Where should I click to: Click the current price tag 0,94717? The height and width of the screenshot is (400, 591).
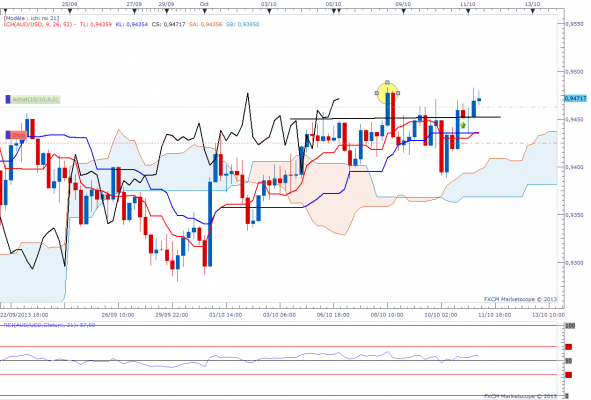pos(576,98)
